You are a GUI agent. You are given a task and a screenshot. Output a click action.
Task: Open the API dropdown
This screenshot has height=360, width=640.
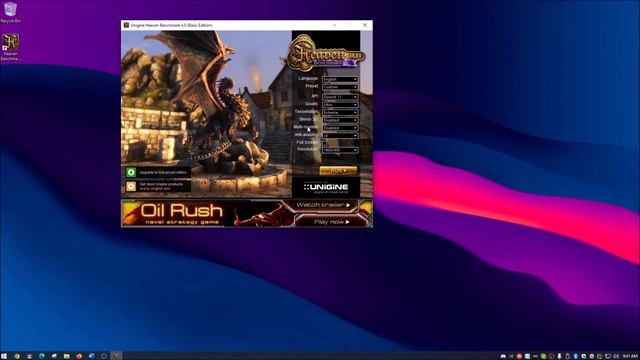[x=340, y=97]
